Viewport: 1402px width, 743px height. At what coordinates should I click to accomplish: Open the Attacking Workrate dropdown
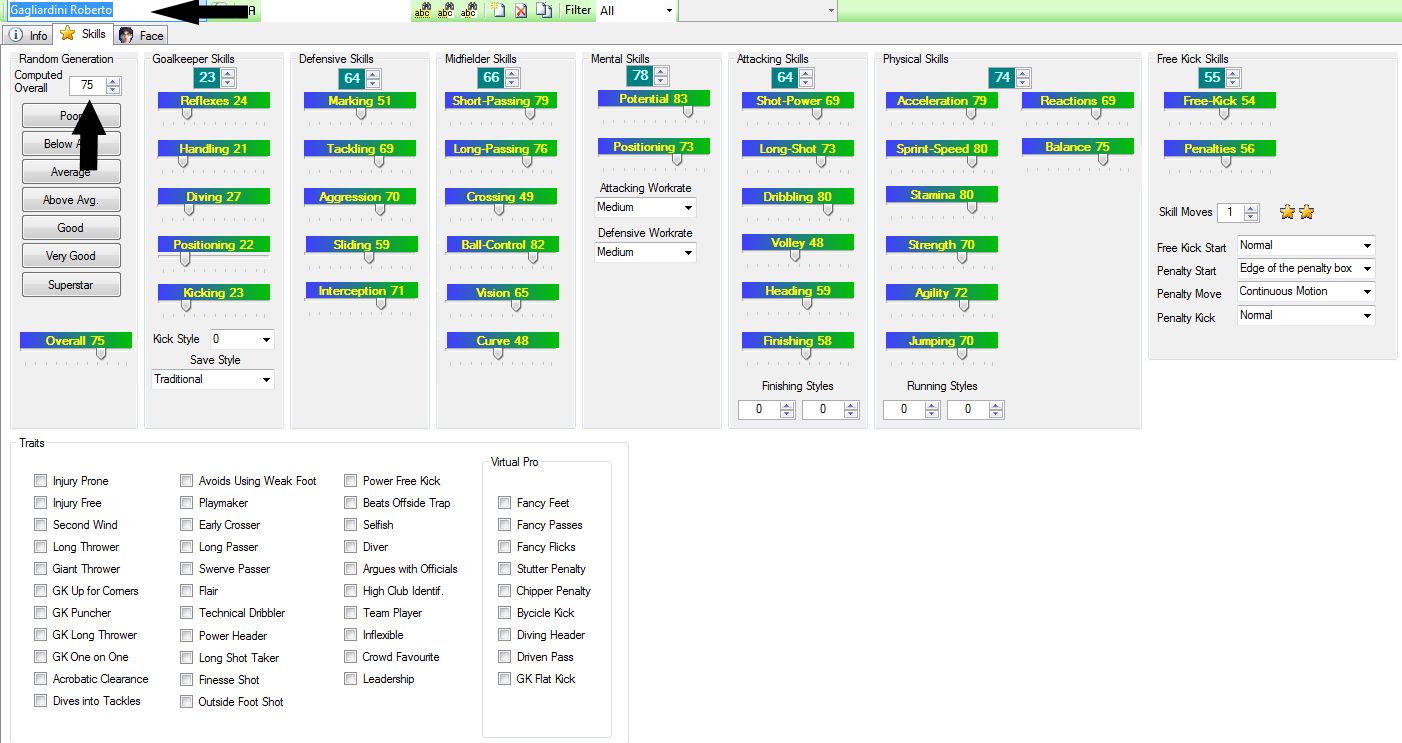point(645,208)
